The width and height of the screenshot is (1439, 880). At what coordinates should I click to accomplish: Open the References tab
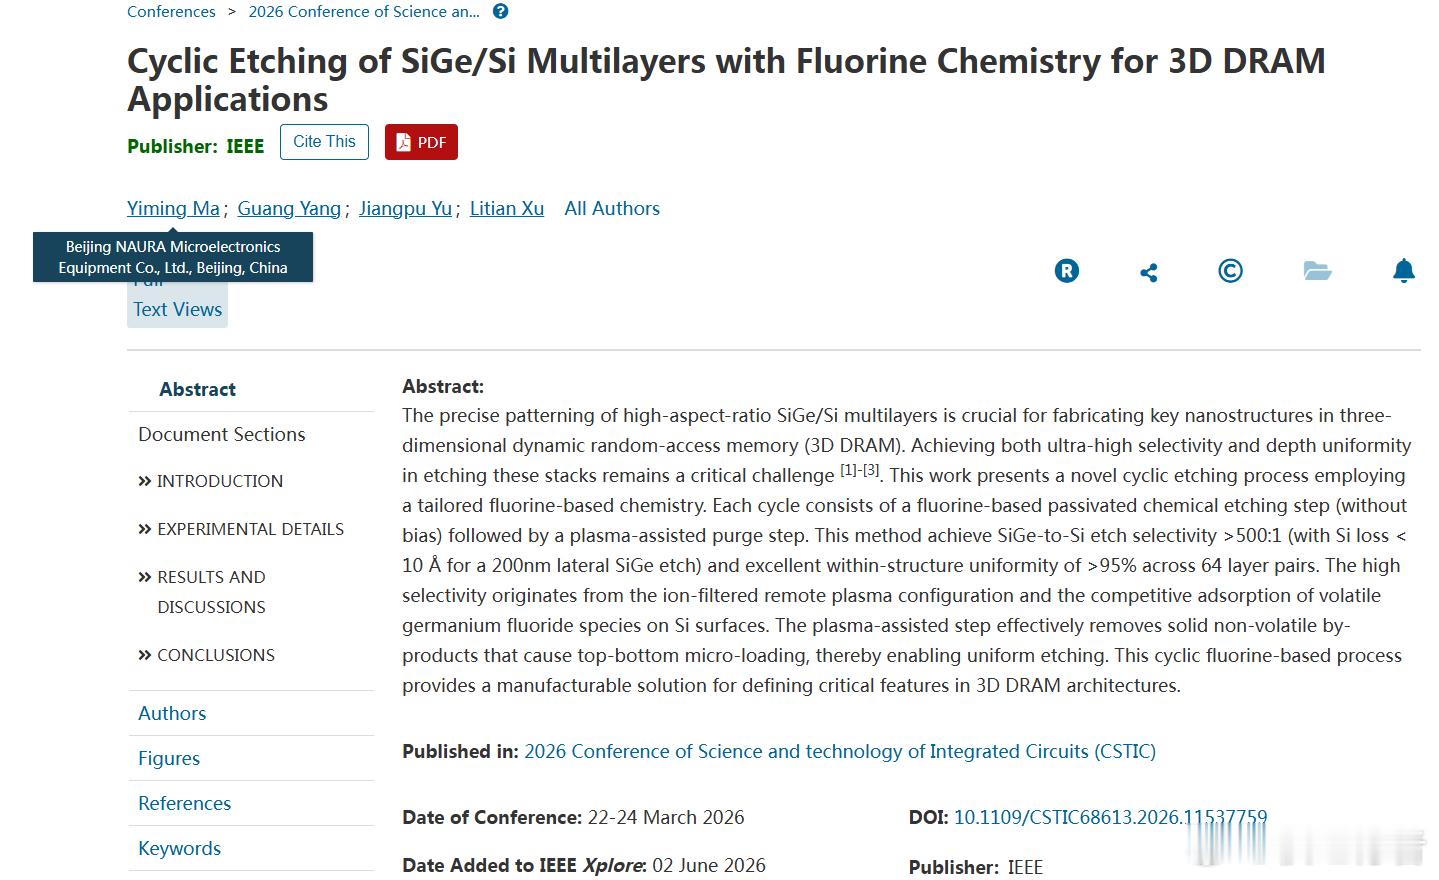click(184, 803)
